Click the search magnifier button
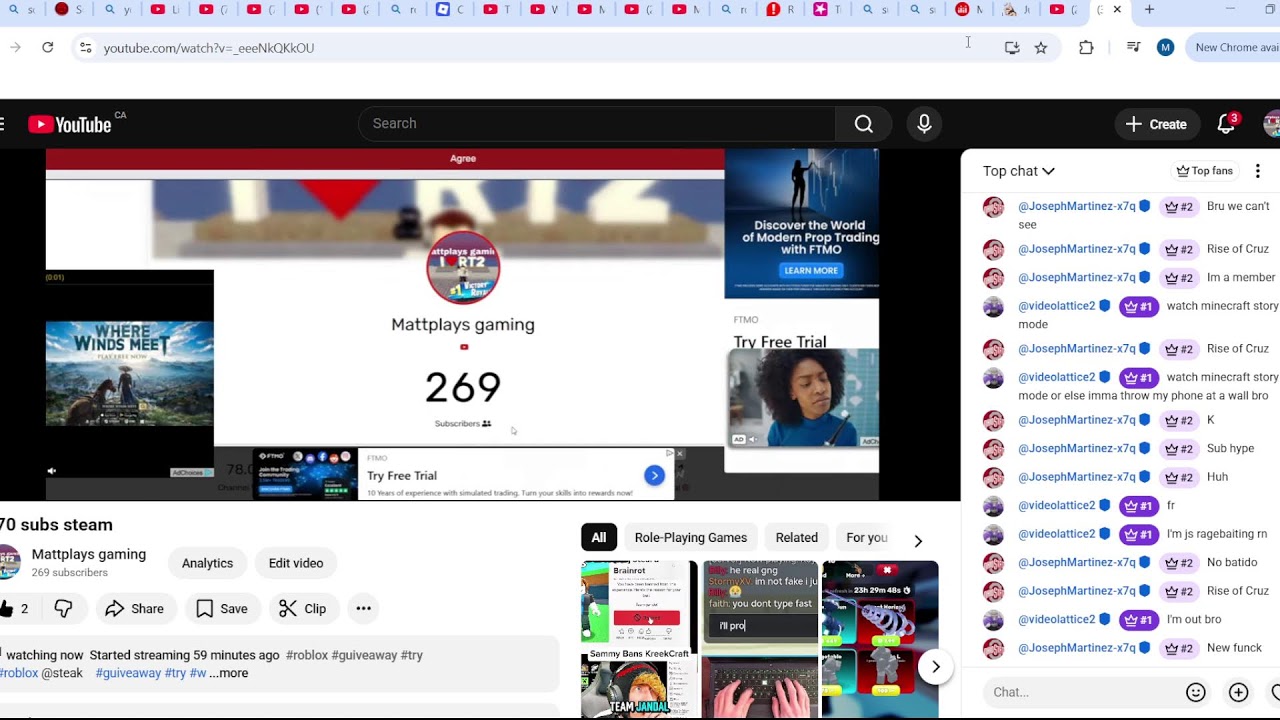Image resolution: width=1280 pixels, height=720 pixels. pos(864,124)
